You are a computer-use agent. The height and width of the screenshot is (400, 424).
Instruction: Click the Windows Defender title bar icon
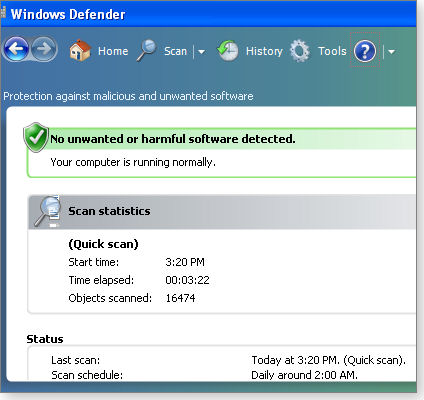coord(3,12)
